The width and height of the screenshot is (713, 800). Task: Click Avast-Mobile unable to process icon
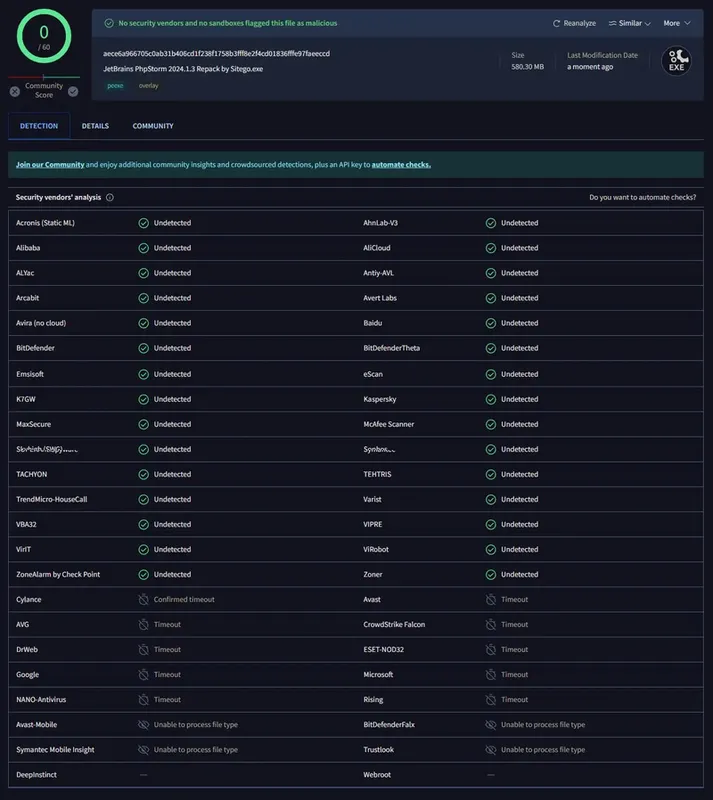click(143, 724)
